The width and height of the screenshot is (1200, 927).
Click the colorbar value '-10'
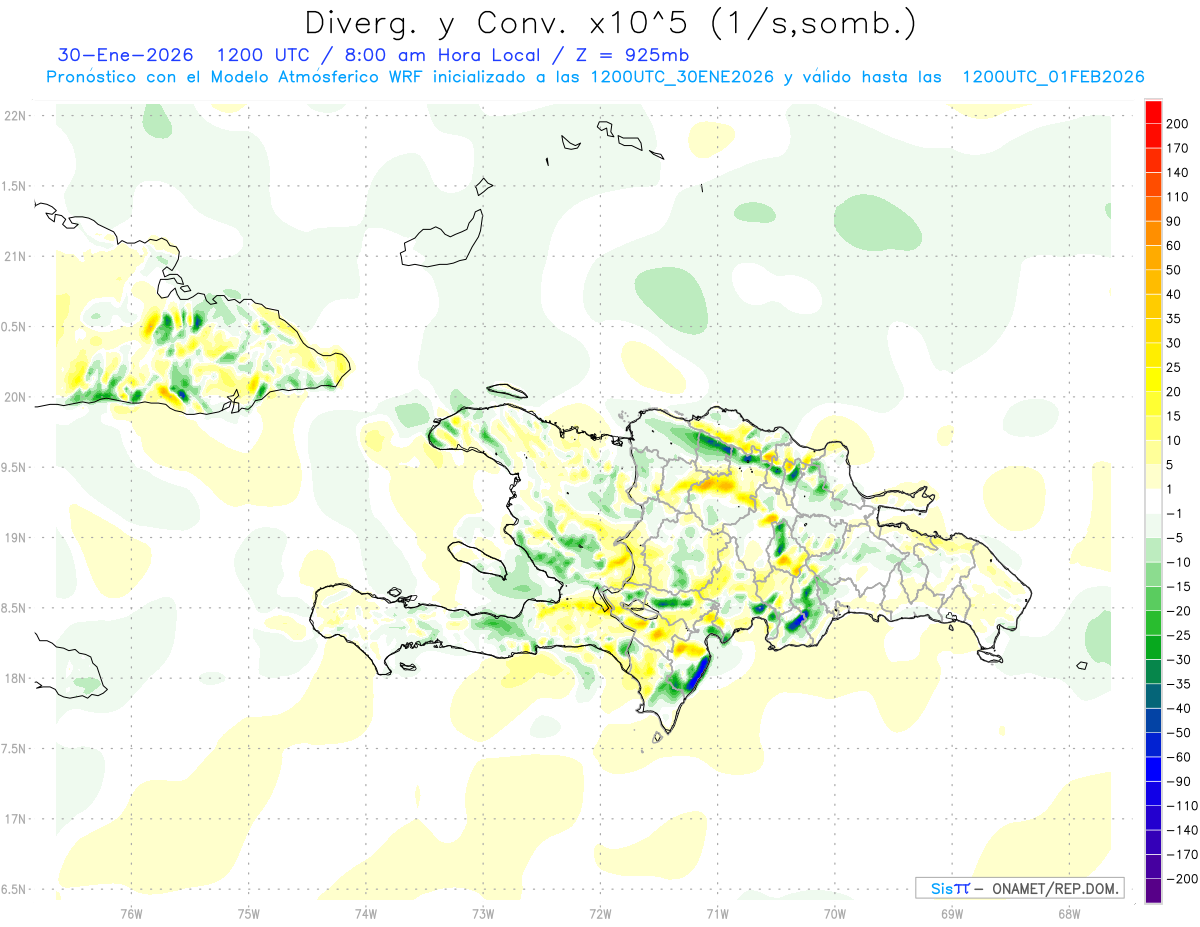tap(1179, 562)
